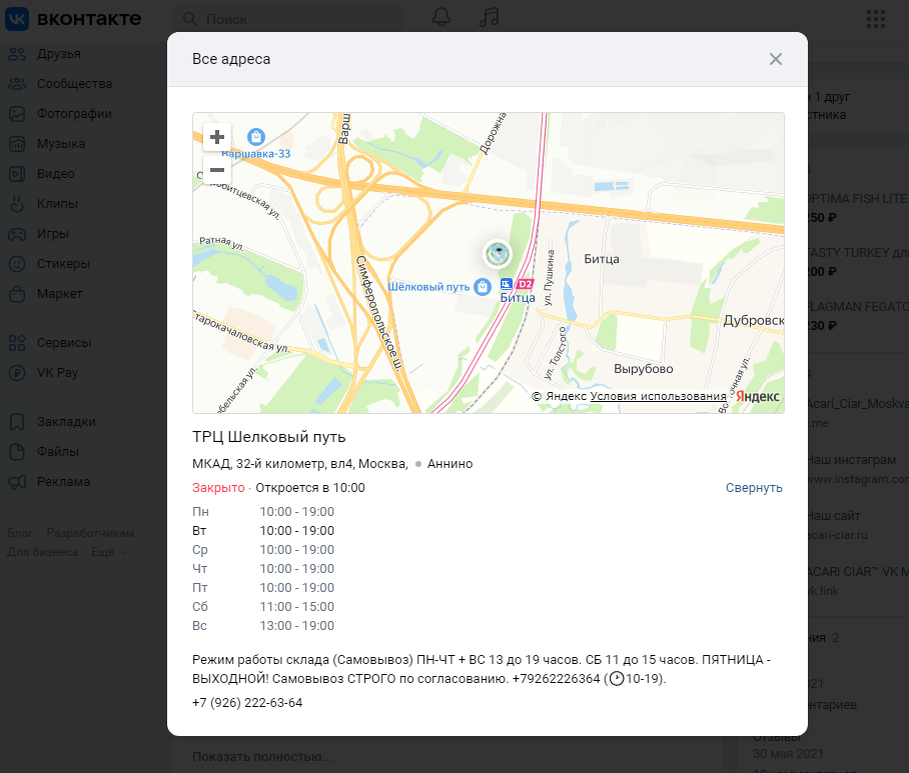Click the Друзья sidebar icon
This screenshot has width=909, height=773.
pos(17,54)
